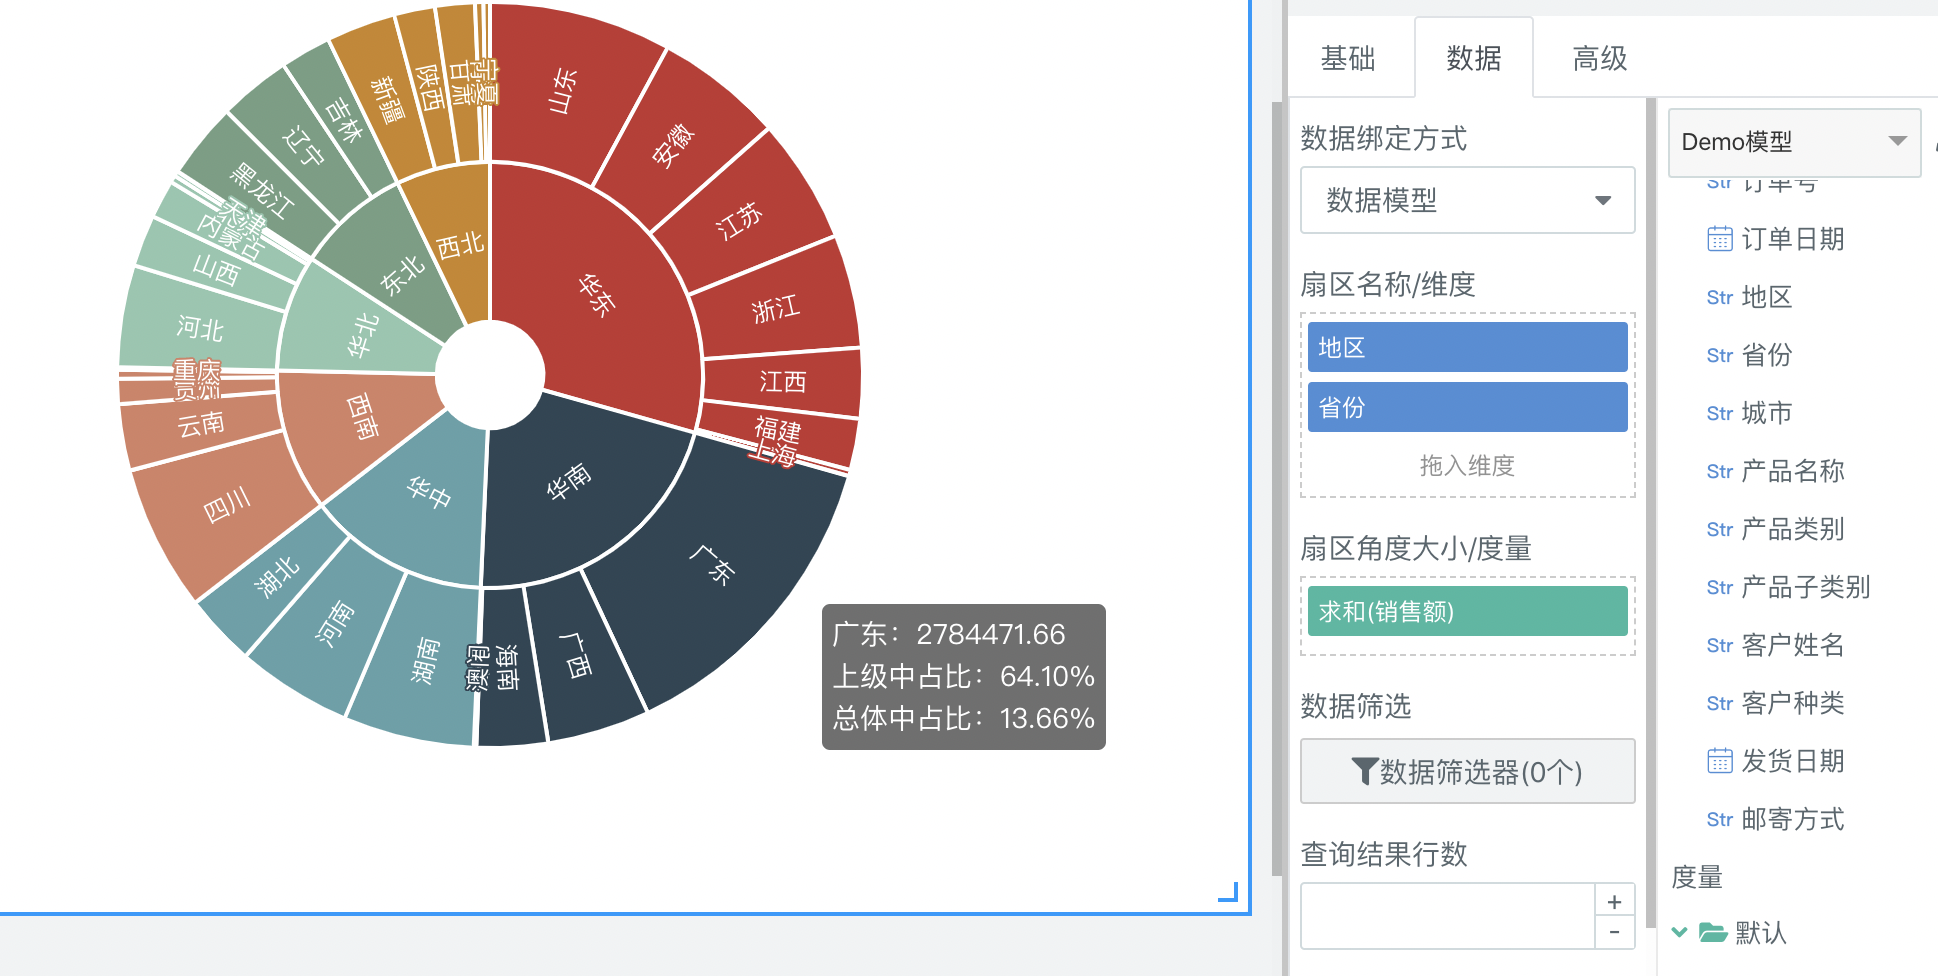Click the 湖北 outer ring sector

(277, 577)
